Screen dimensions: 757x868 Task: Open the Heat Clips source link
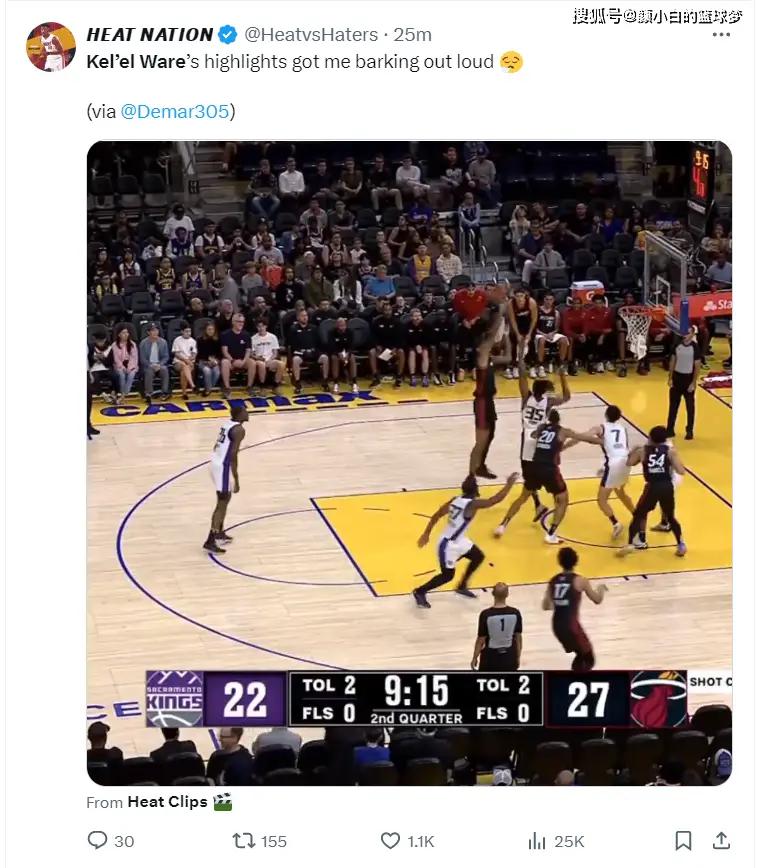[x=167, y=802]
